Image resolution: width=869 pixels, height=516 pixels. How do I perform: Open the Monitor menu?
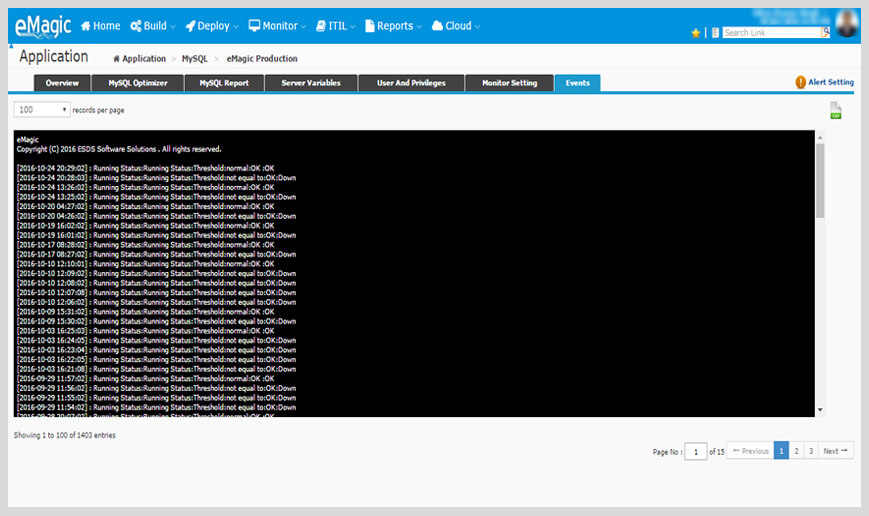(x=277, y=26)
